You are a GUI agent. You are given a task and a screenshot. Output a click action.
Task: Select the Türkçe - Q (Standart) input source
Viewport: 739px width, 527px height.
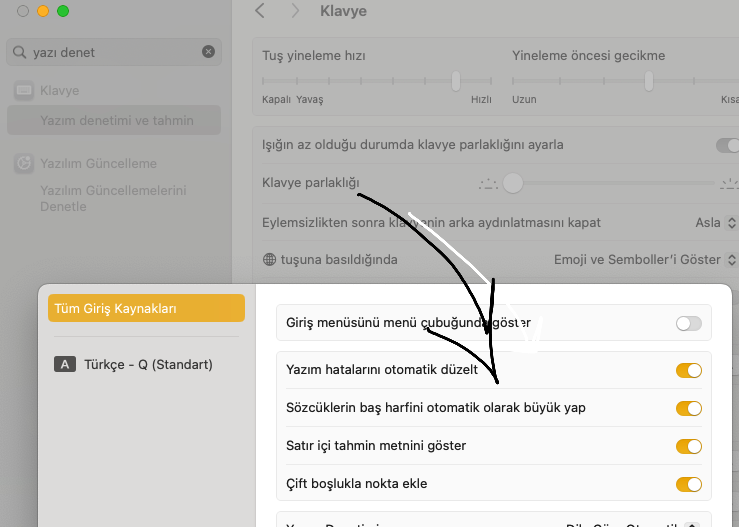coord(146,365)
